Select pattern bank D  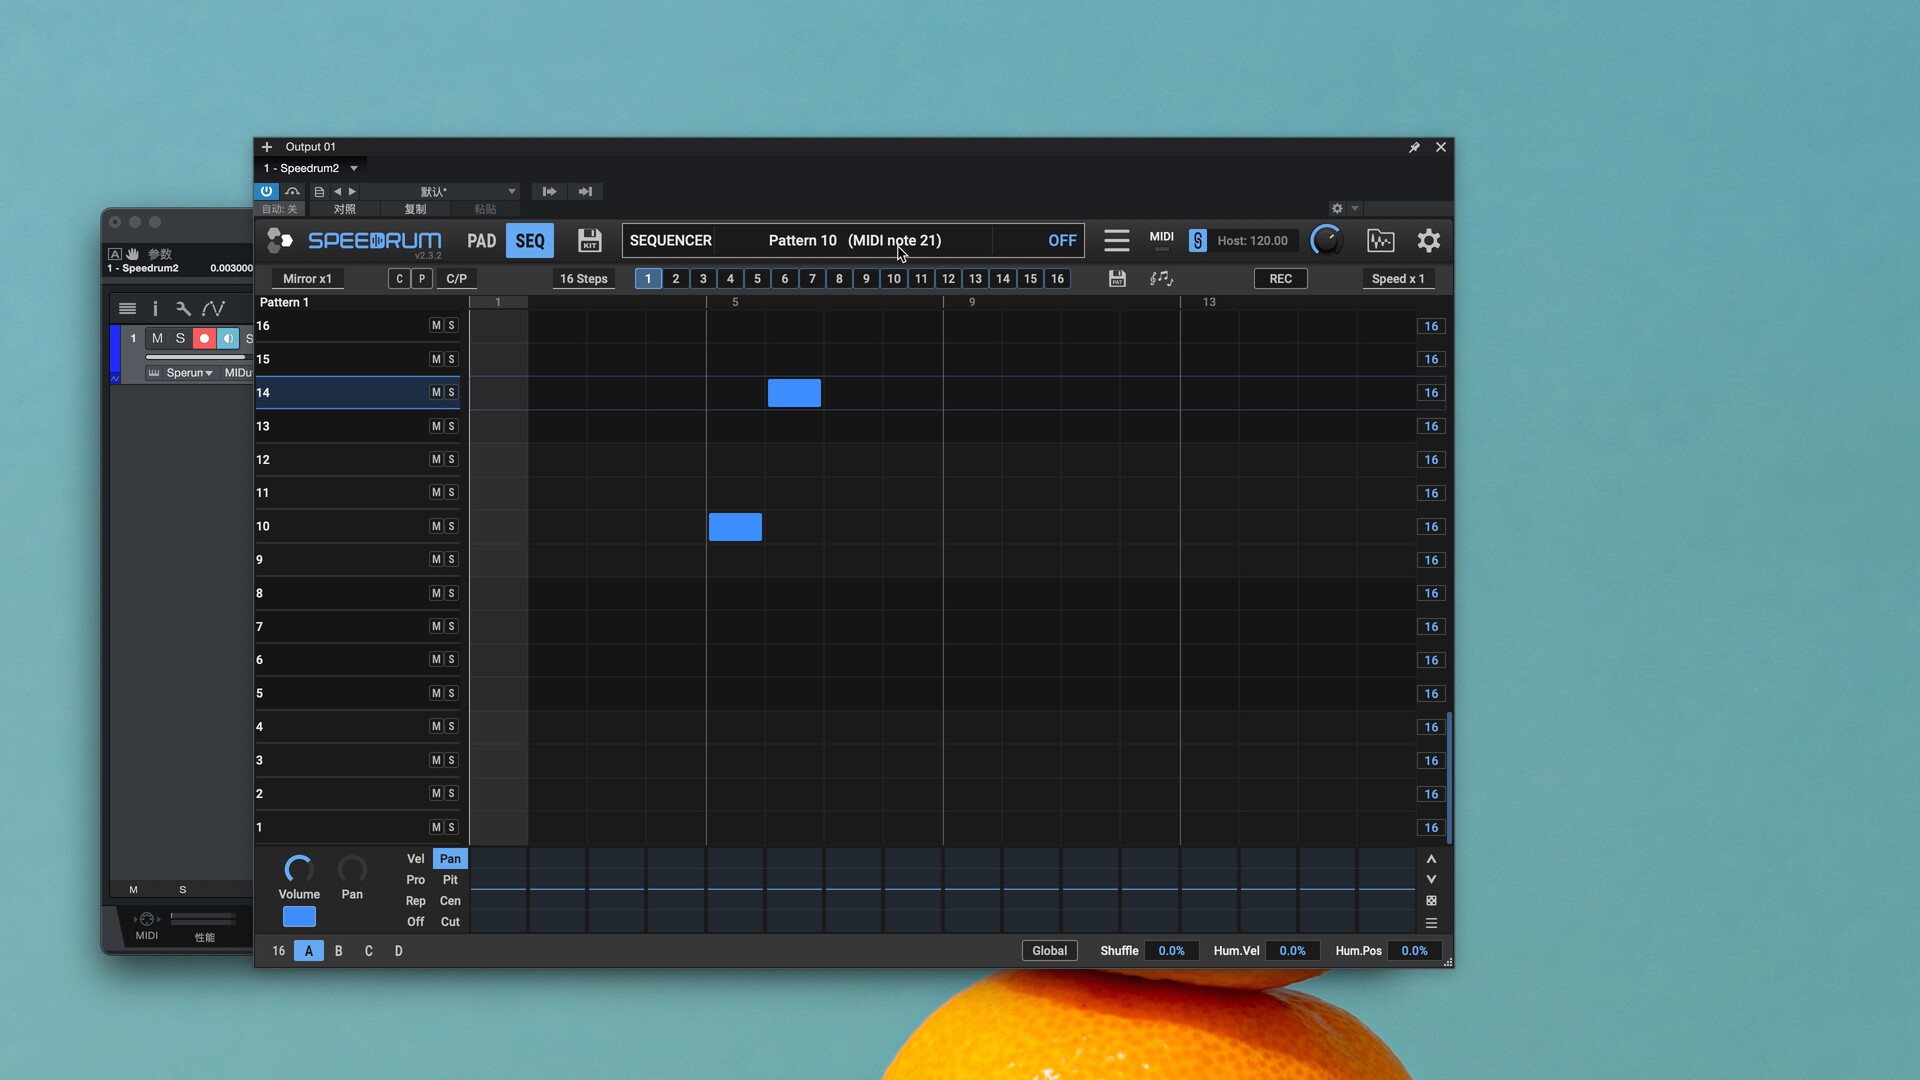coord(399,951)
